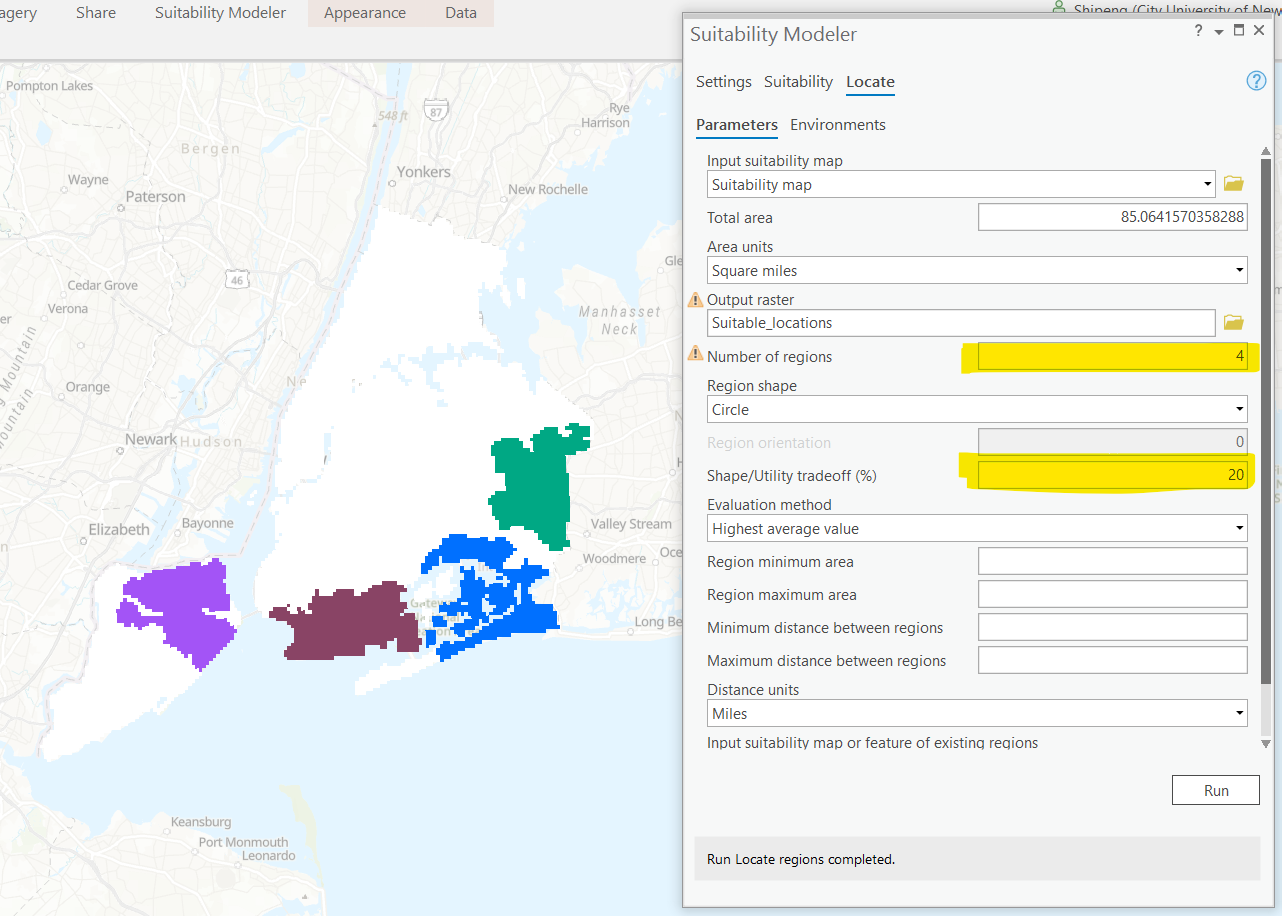Switch to the Environments tab

coord(837,125)
